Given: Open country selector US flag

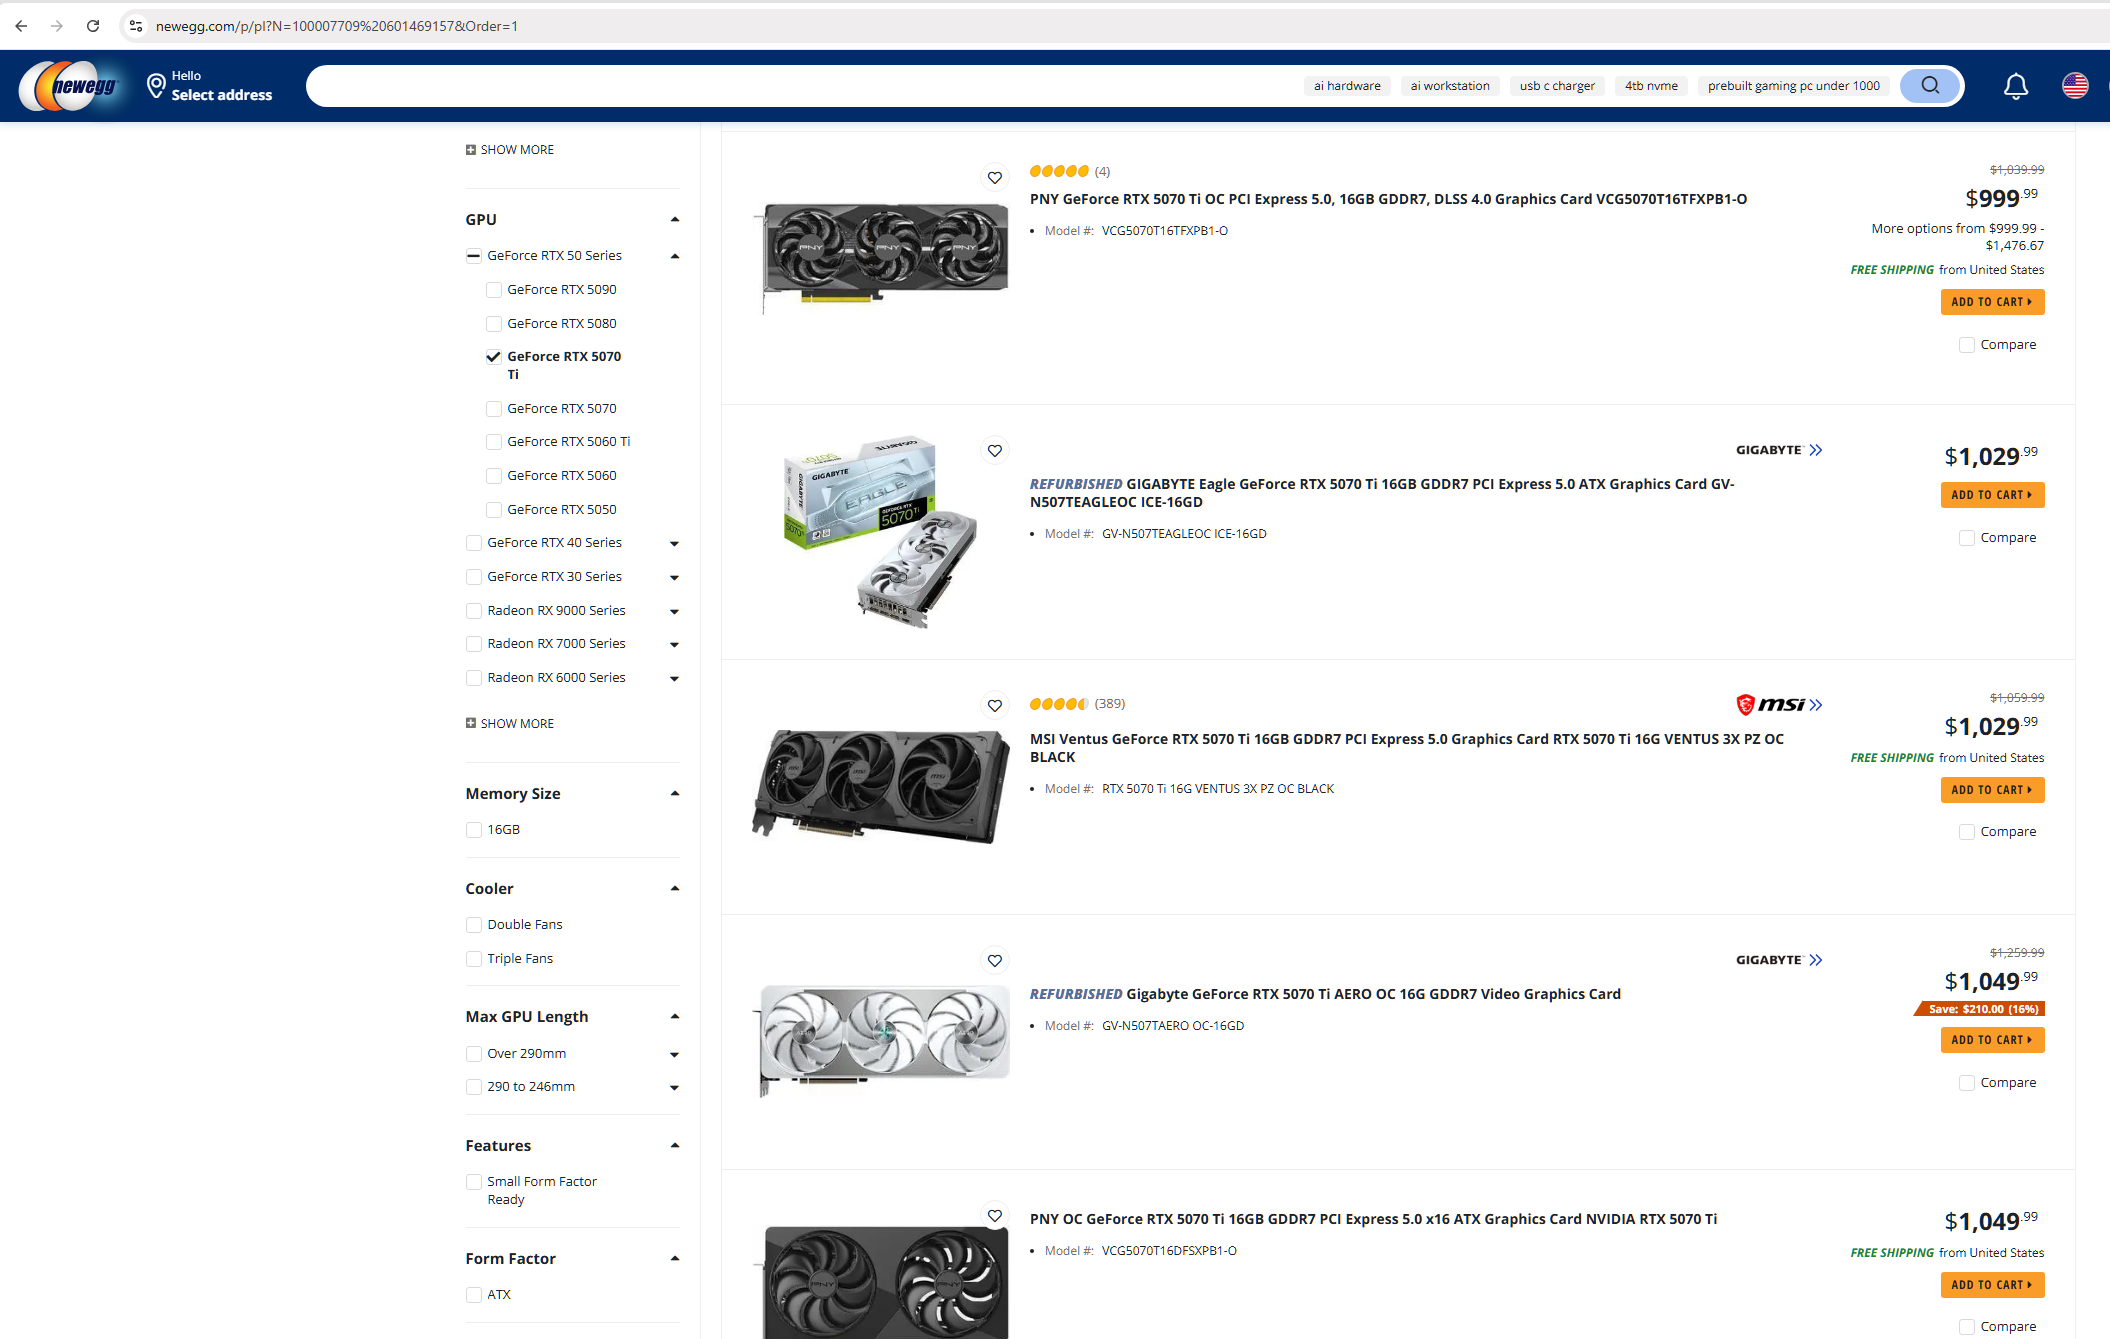Looking at the screenshot, I should 2075,86.
